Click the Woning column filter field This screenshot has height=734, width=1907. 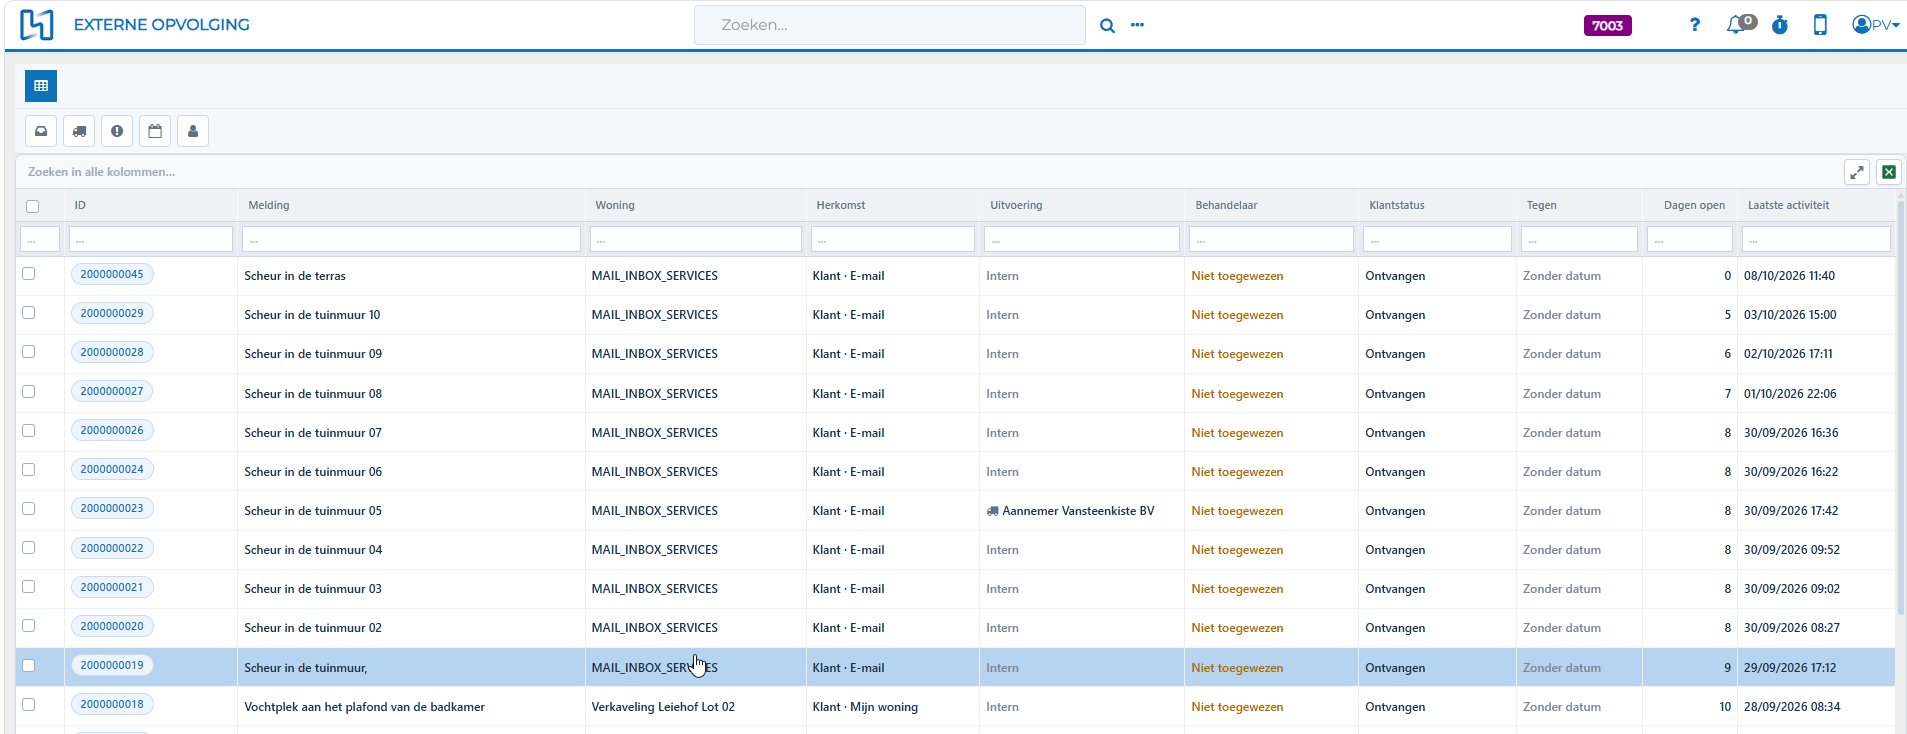[x=695, y=239]
